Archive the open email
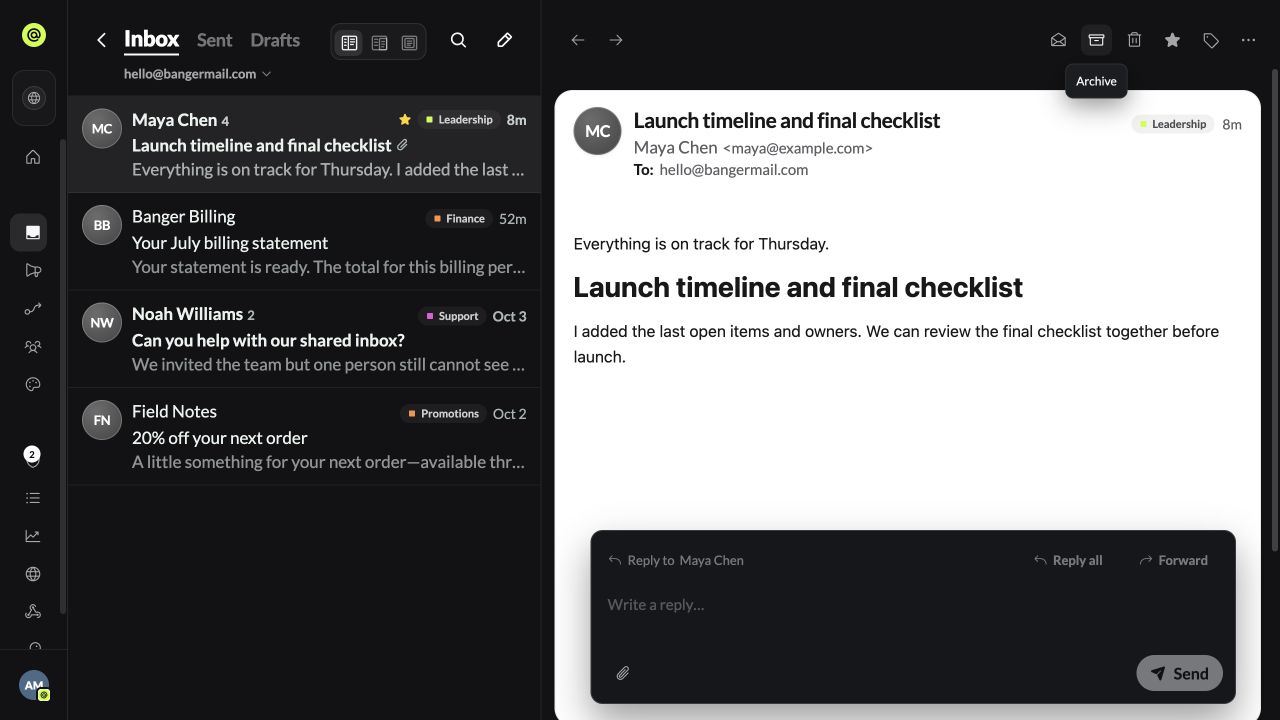Viewport: 1280px width, 720px height. coord(1096,40)
